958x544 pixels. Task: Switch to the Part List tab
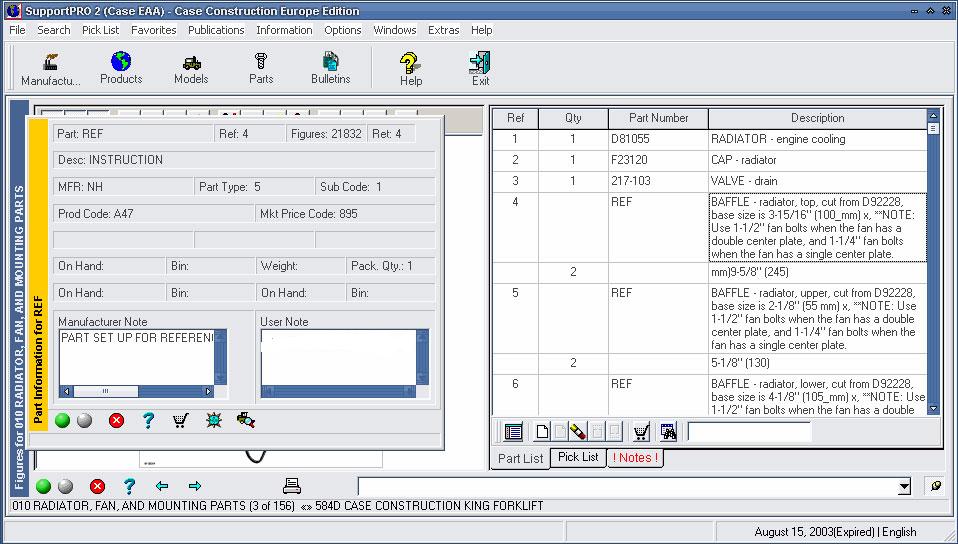[x=521, y=458]
